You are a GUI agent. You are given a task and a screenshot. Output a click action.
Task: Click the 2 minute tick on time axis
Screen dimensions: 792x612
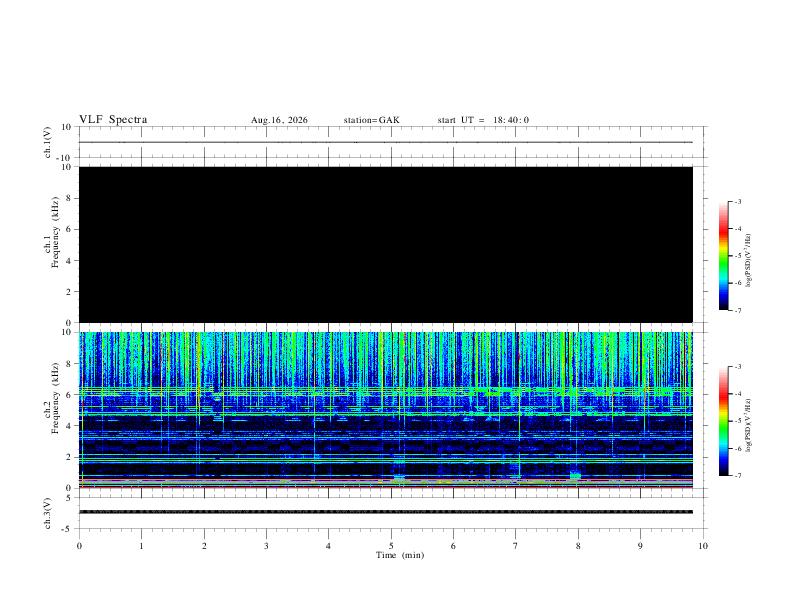pyautogui.click(x=204, y=546)
